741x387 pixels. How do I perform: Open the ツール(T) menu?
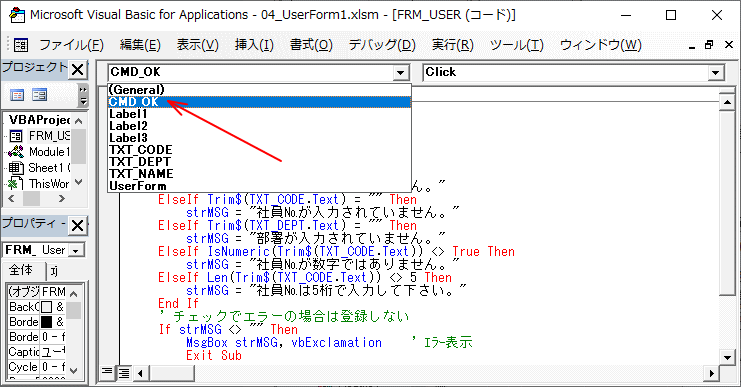point(517,45)
